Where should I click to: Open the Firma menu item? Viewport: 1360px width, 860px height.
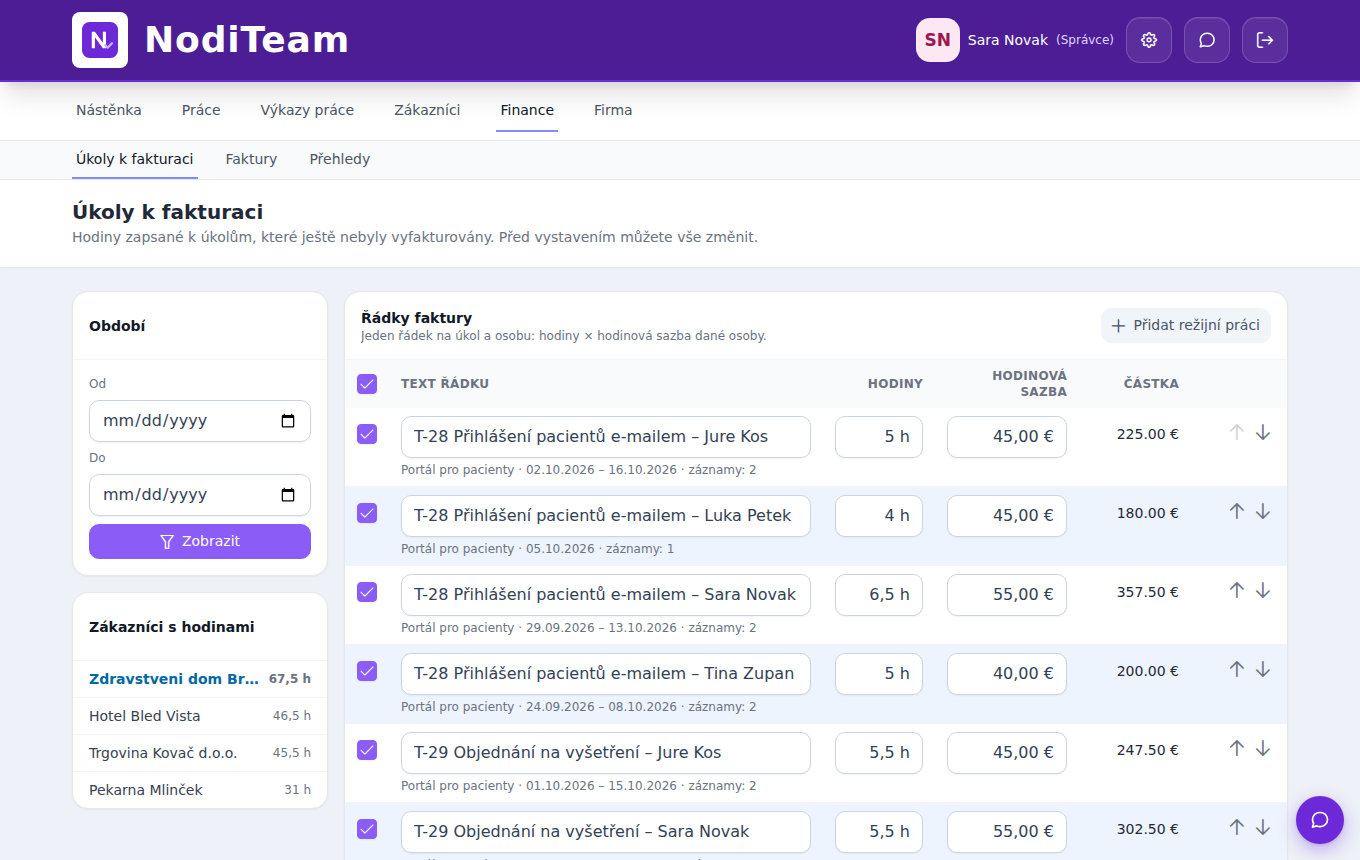tap(613, 110)
